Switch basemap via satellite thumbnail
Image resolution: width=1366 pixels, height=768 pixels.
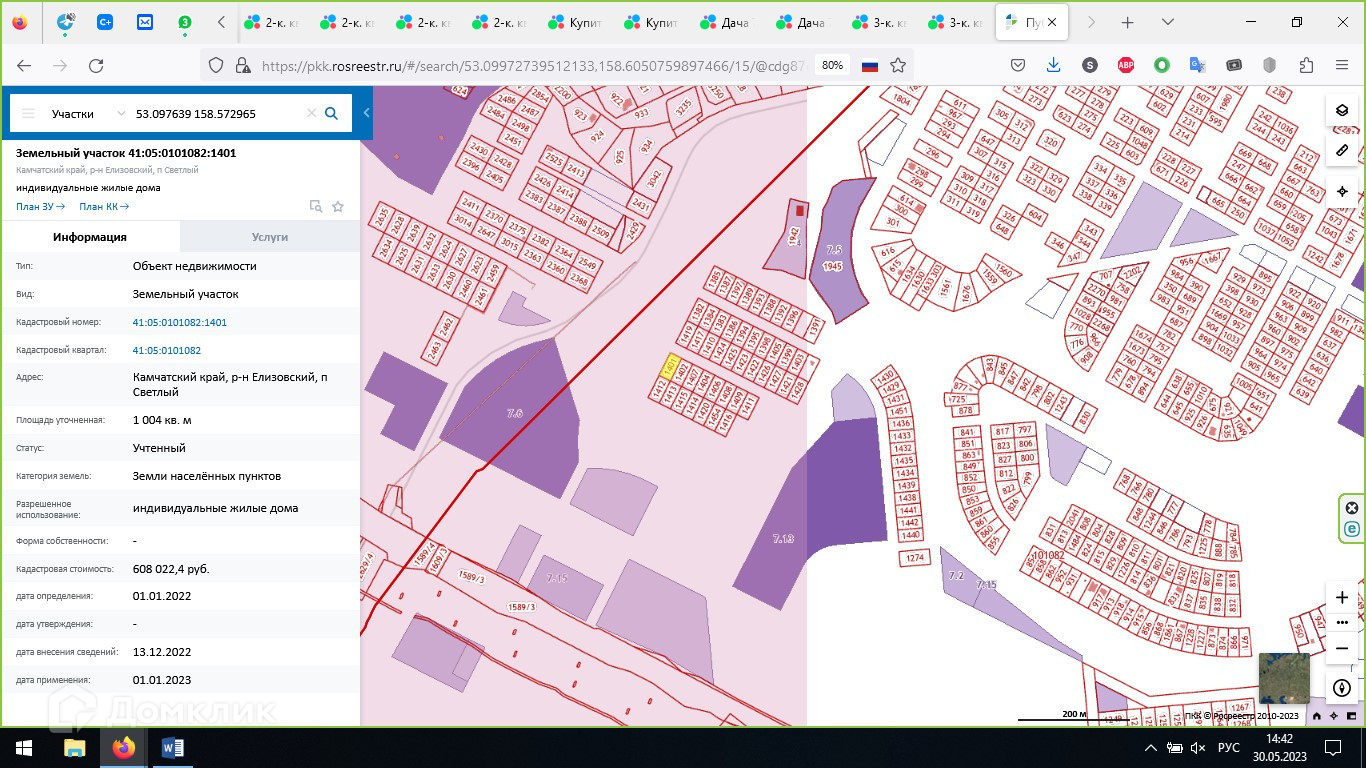point(1283,678)
